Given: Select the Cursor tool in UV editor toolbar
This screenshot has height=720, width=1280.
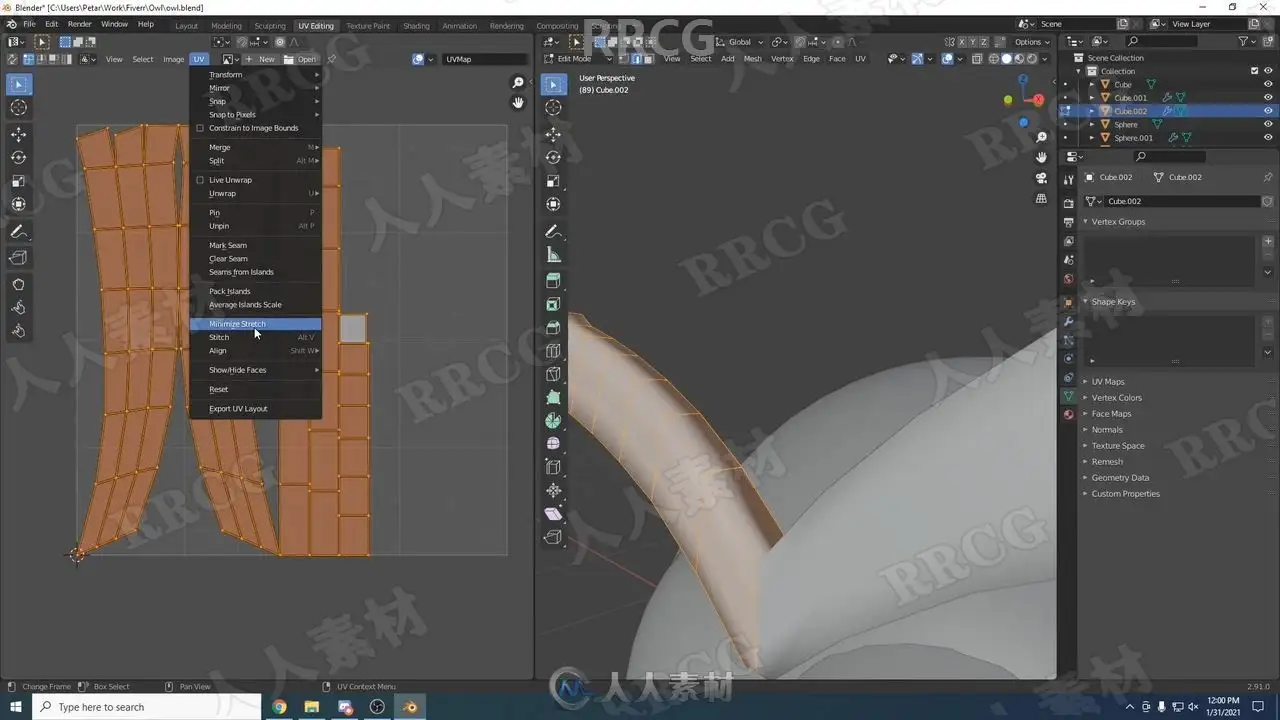Looking at the screenshot, I should (19, 108).
